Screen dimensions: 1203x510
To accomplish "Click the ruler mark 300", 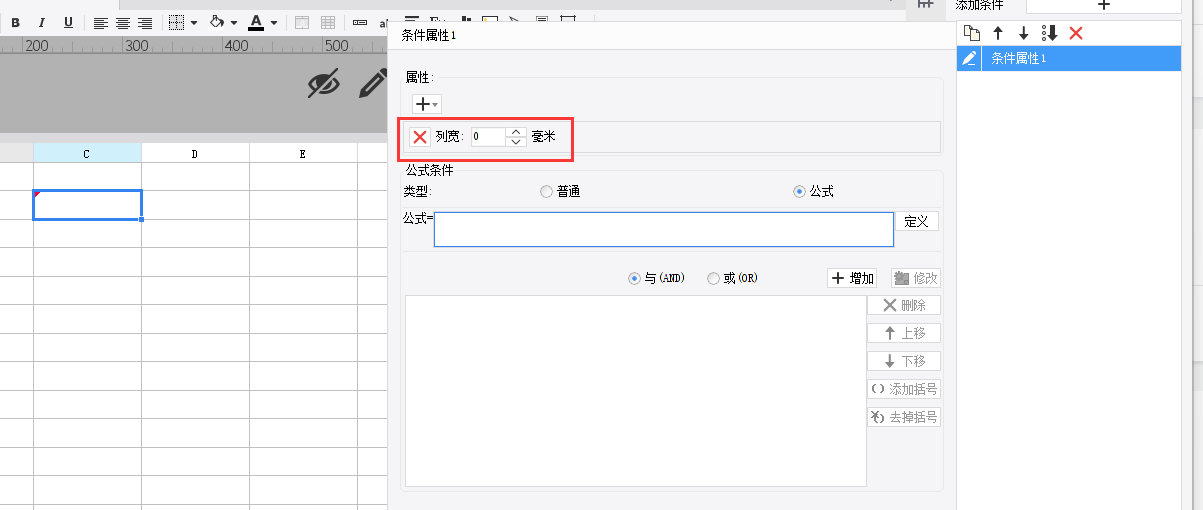I will coord(137,46).
